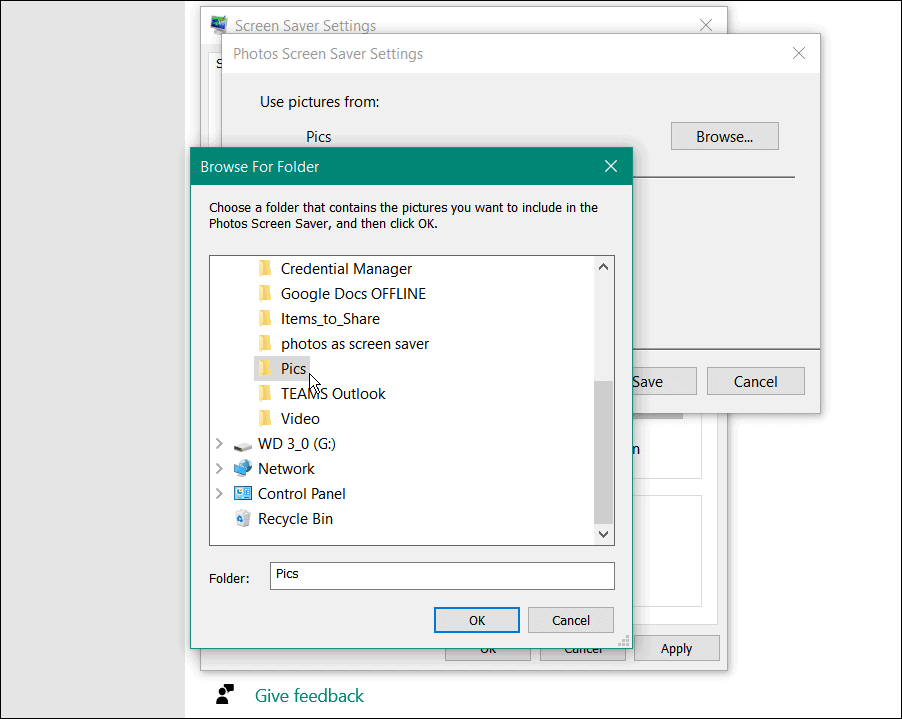Click the Folder name text field
The height and width of the screenshot is (719, 902).
441,575
